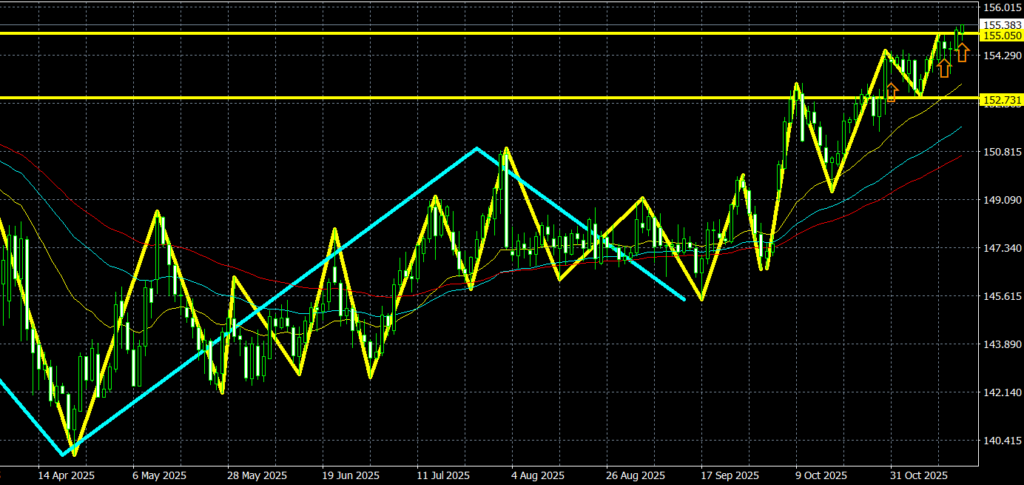Click the 14 Apr 2025 date label
This screenshot has width=1024, height=485.
click(65, 475)
